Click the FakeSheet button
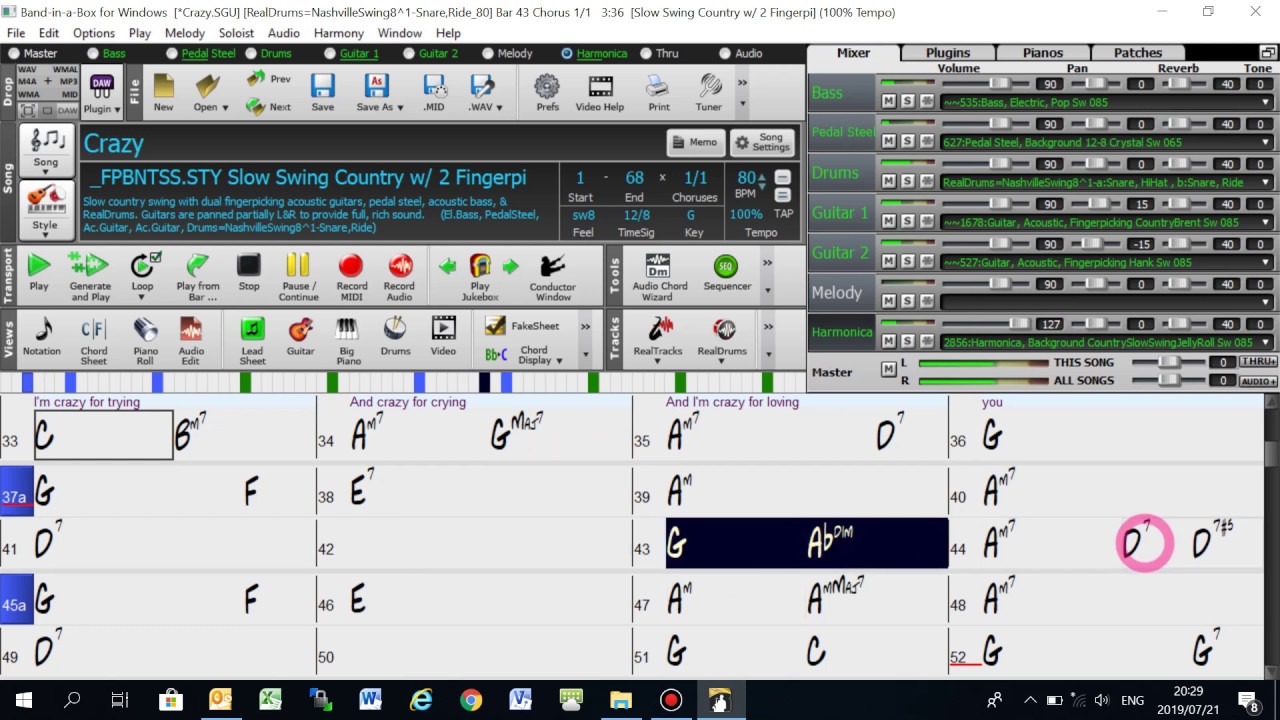1280x720 pixels. click(522, 326)
